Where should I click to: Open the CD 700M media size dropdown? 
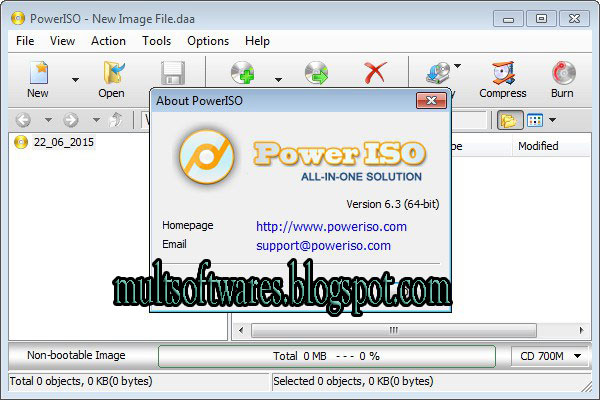pyautogui.click(x=550, y=356)
